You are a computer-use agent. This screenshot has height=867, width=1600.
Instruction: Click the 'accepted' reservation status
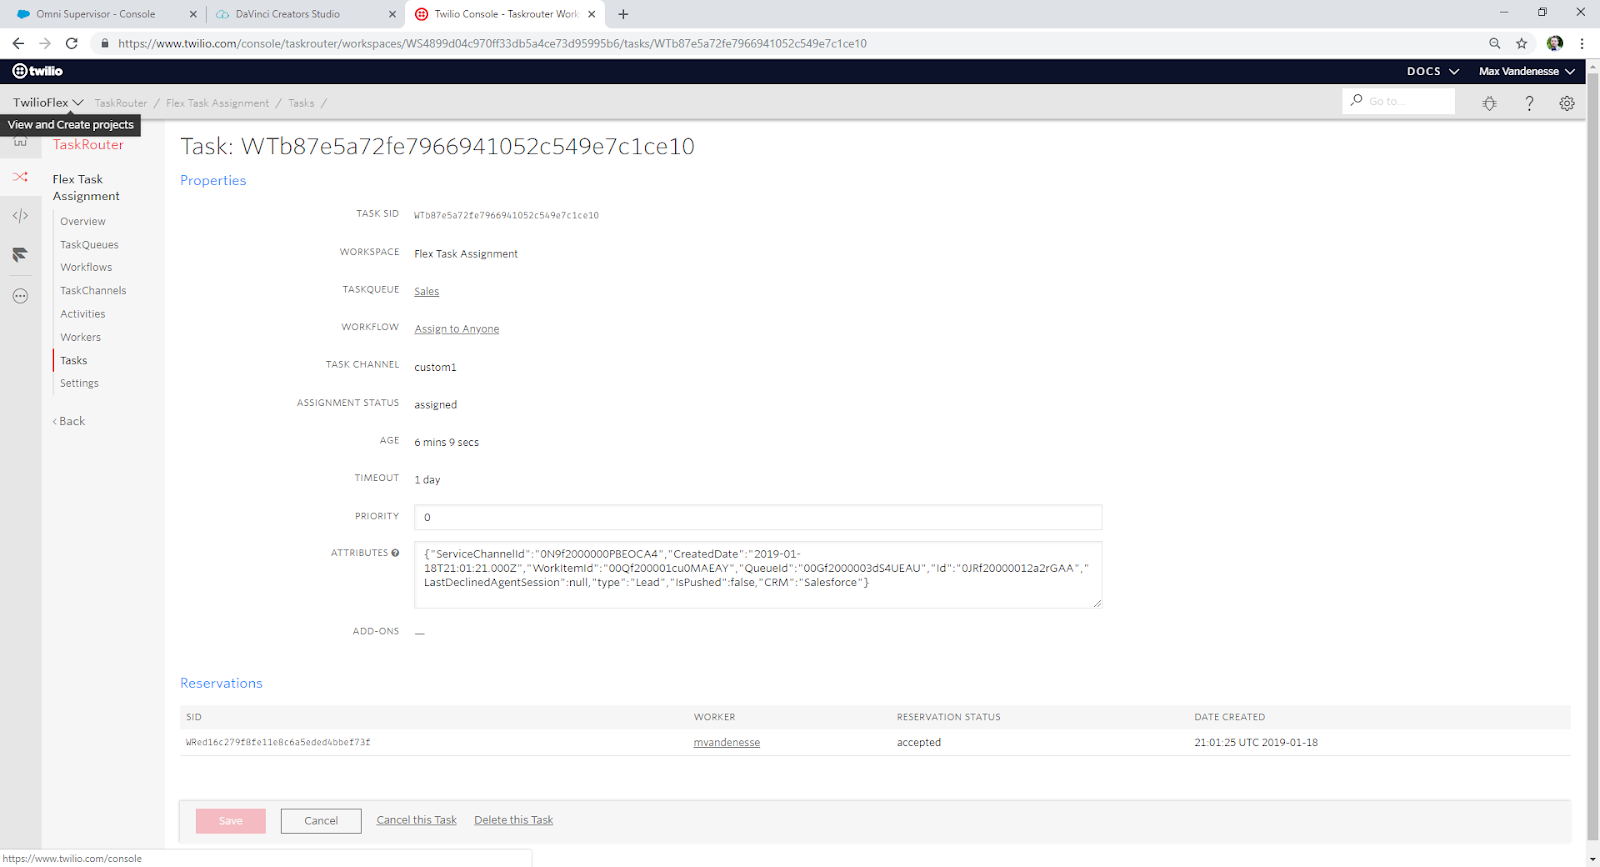919,743
